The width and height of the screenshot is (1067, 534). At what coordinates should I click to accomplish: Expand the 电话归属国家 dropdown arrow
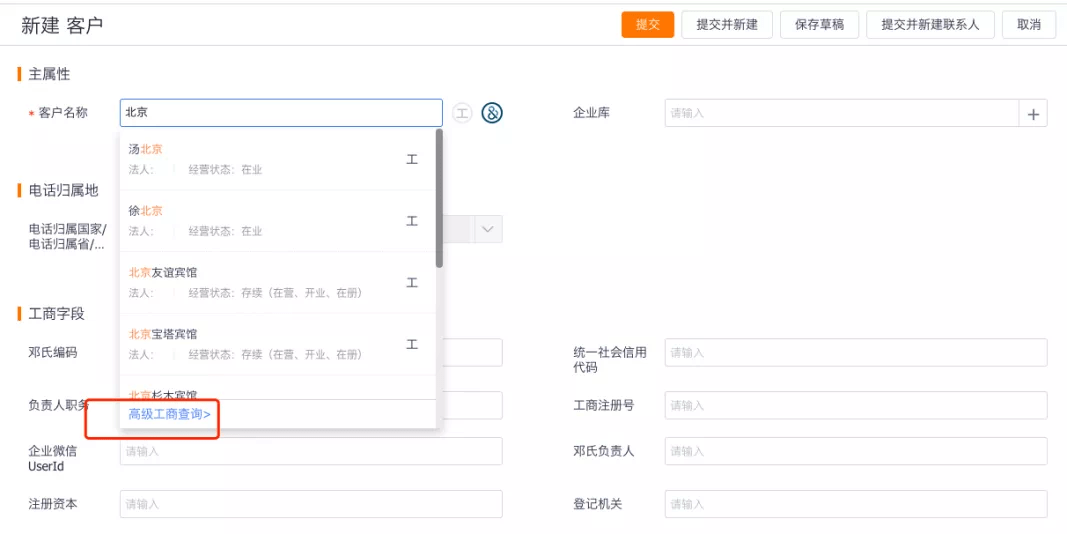(488, 229)
